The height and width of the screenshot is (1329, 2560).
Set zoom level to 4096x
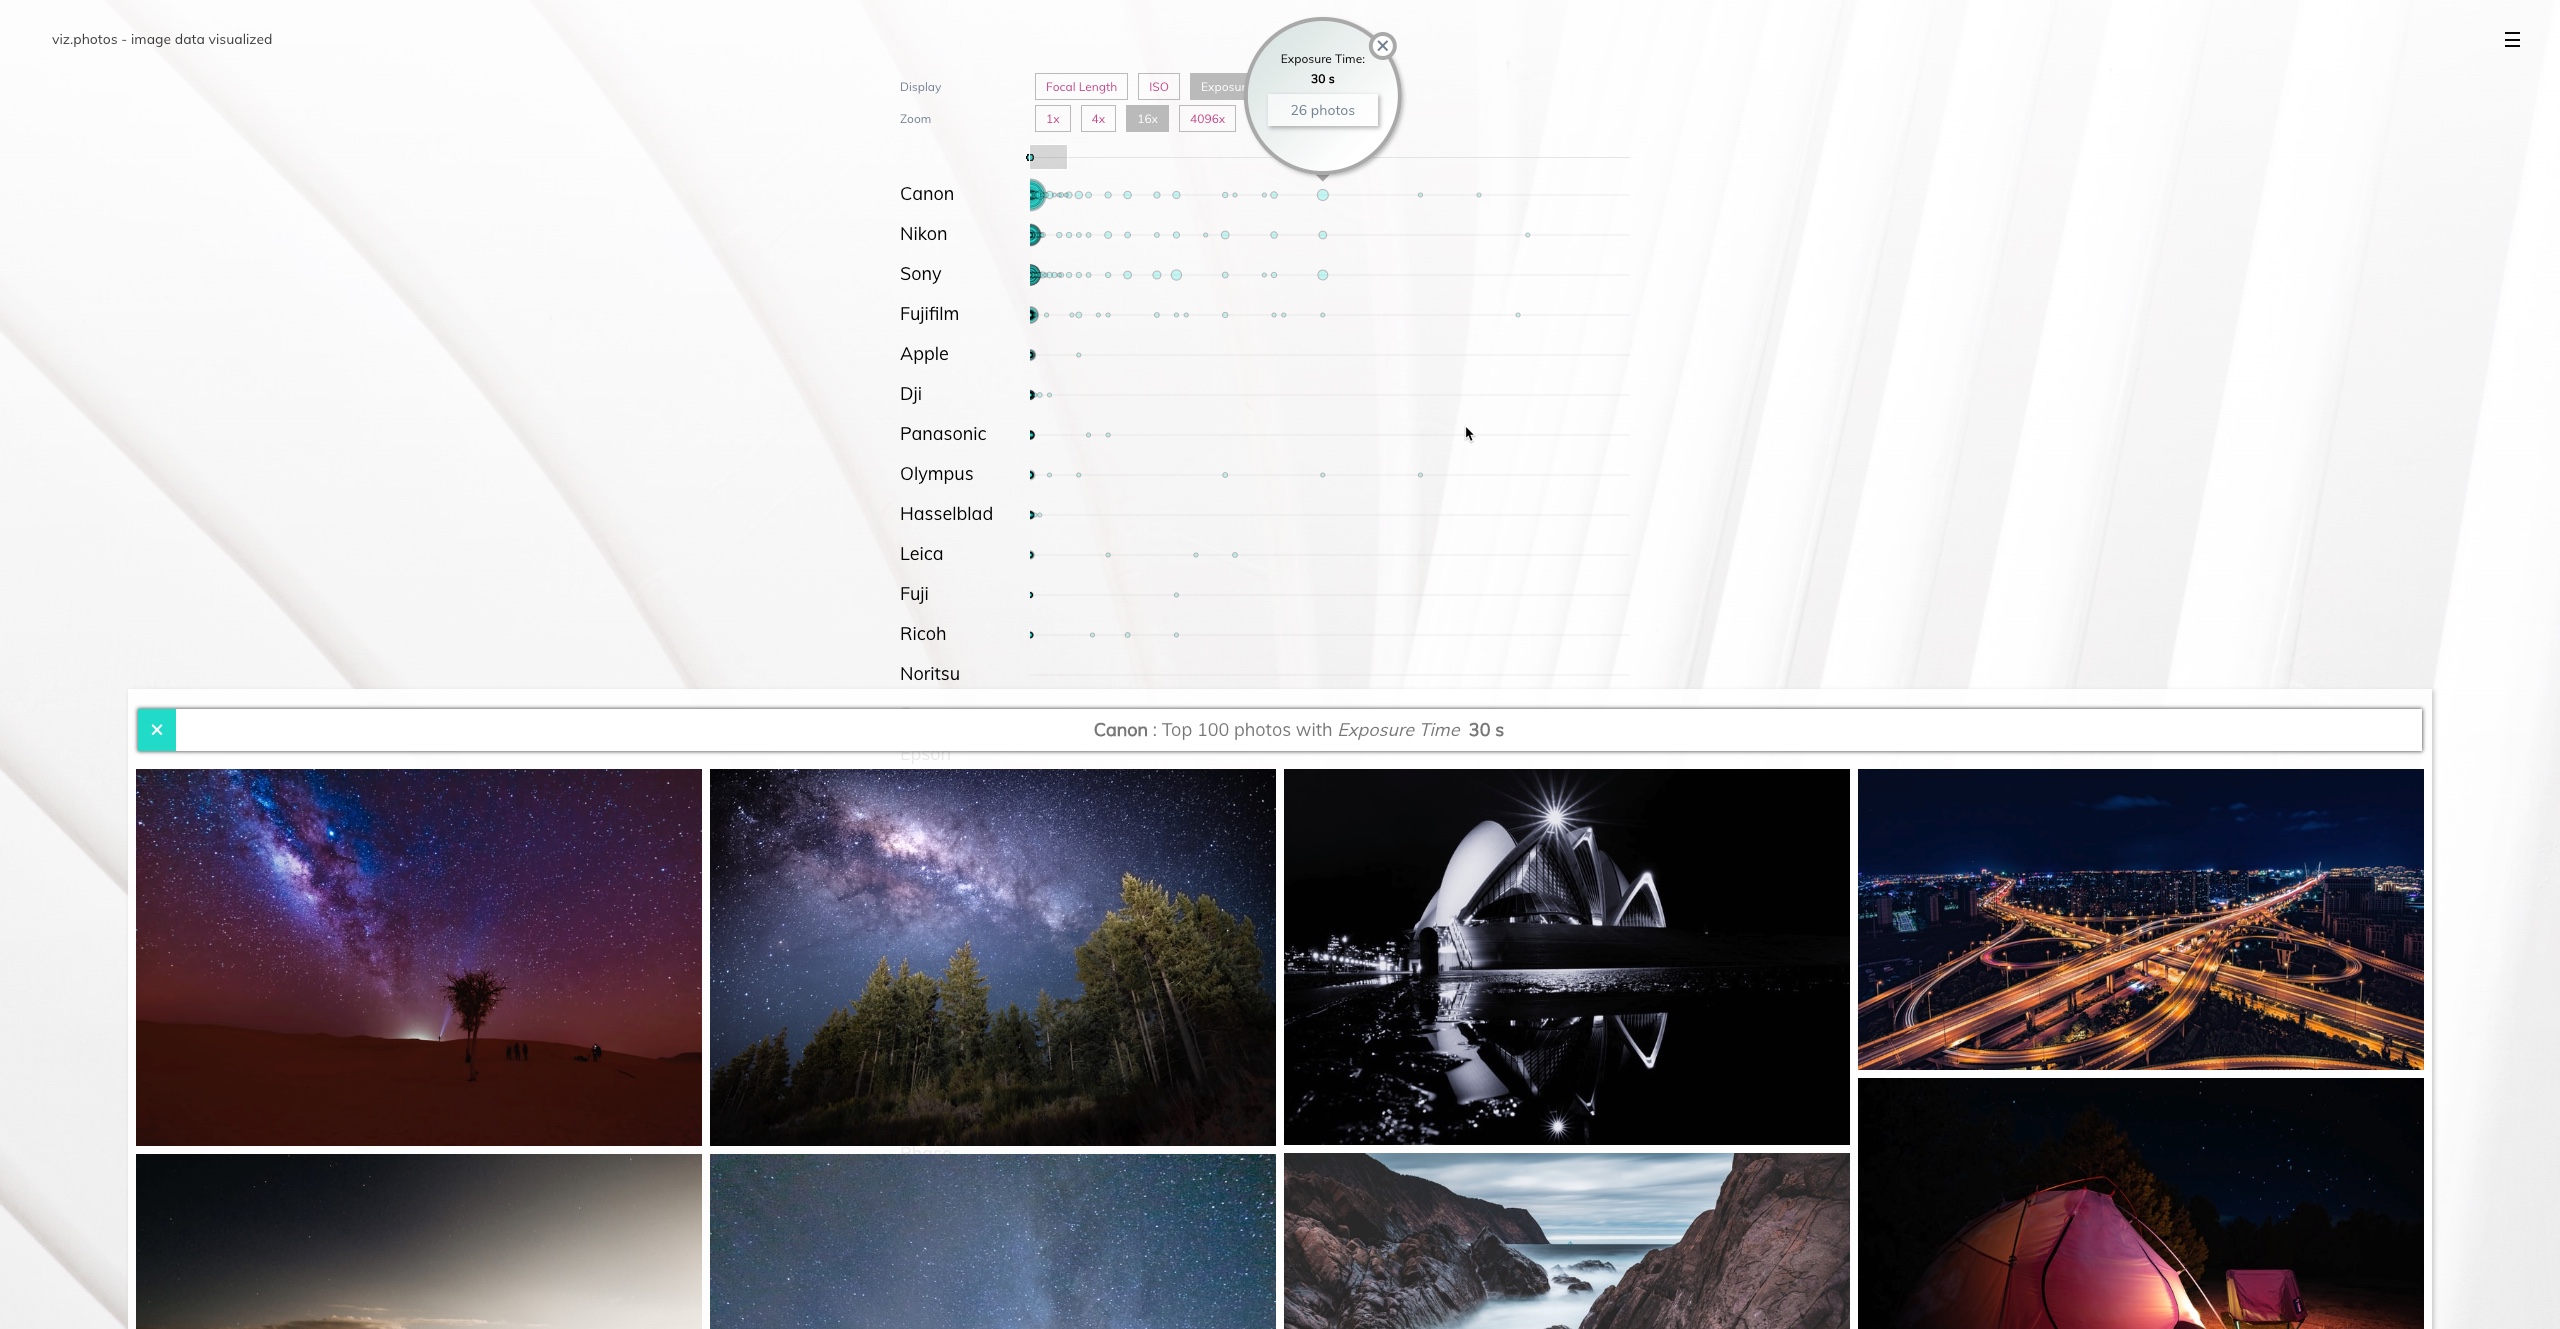coord(1207,118)
